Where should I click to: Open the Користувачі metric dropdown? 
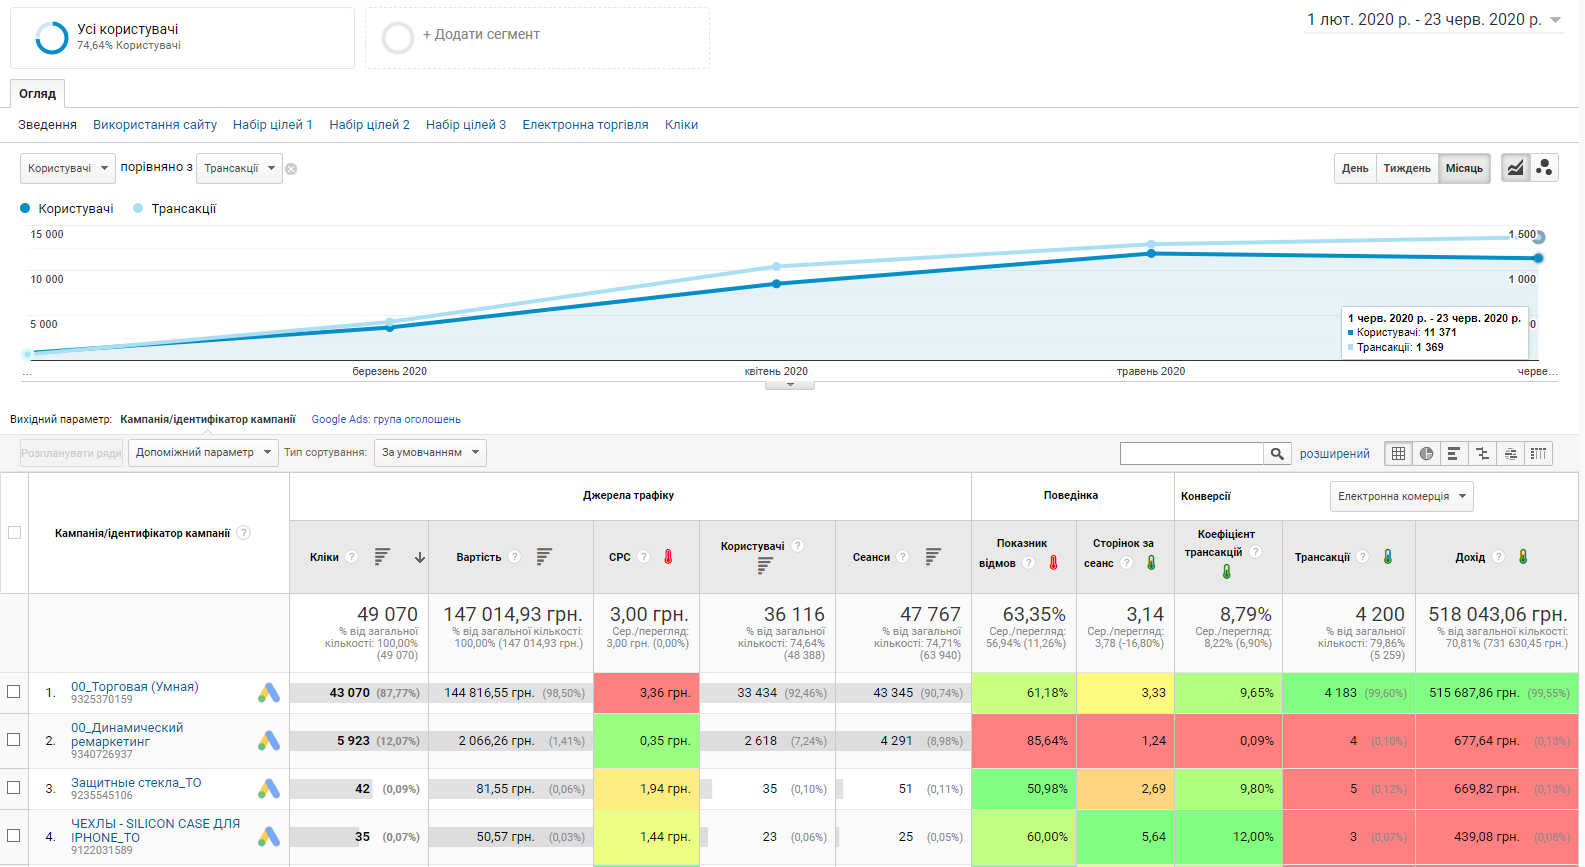[x=67, y=168]
